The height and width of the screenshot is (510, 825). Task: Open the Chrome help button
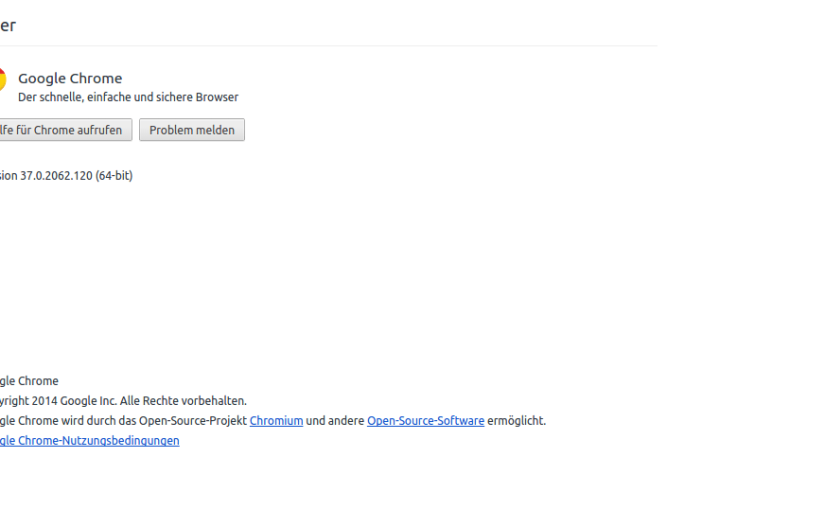65,130
